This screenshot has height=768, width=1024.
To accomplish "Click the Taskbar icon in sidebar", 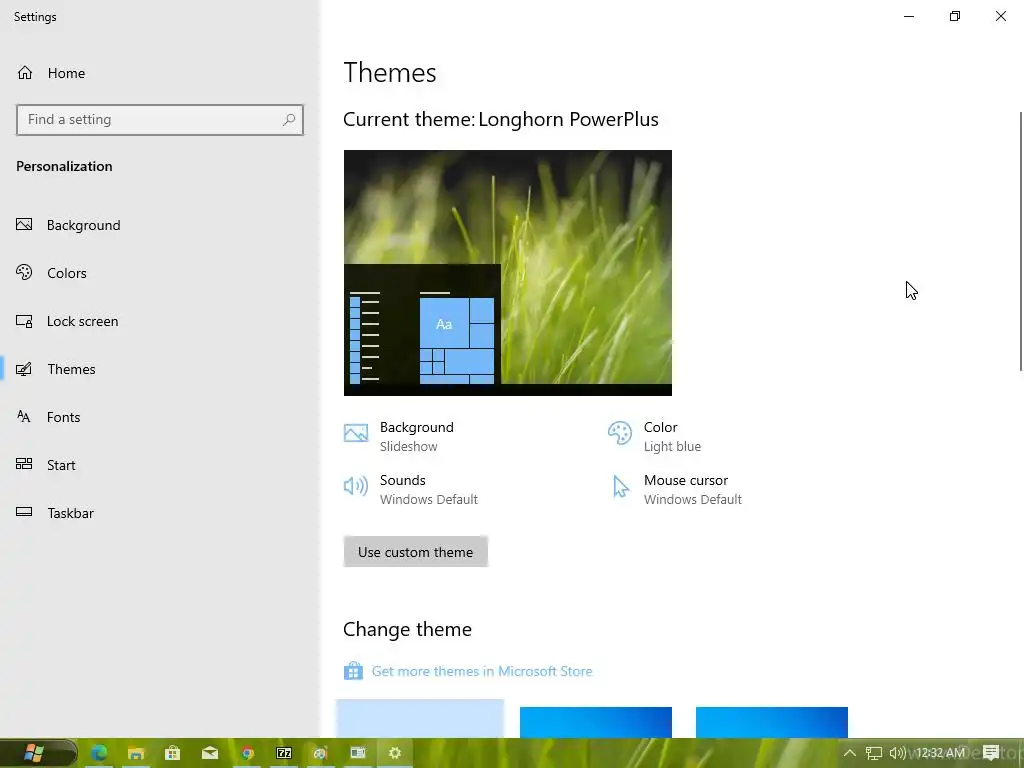I will [24, 512].
